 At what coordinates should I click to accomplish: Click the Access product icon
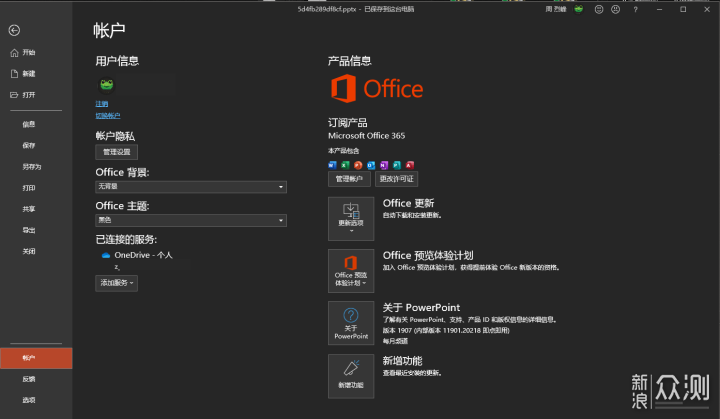(x=410, y=165)
